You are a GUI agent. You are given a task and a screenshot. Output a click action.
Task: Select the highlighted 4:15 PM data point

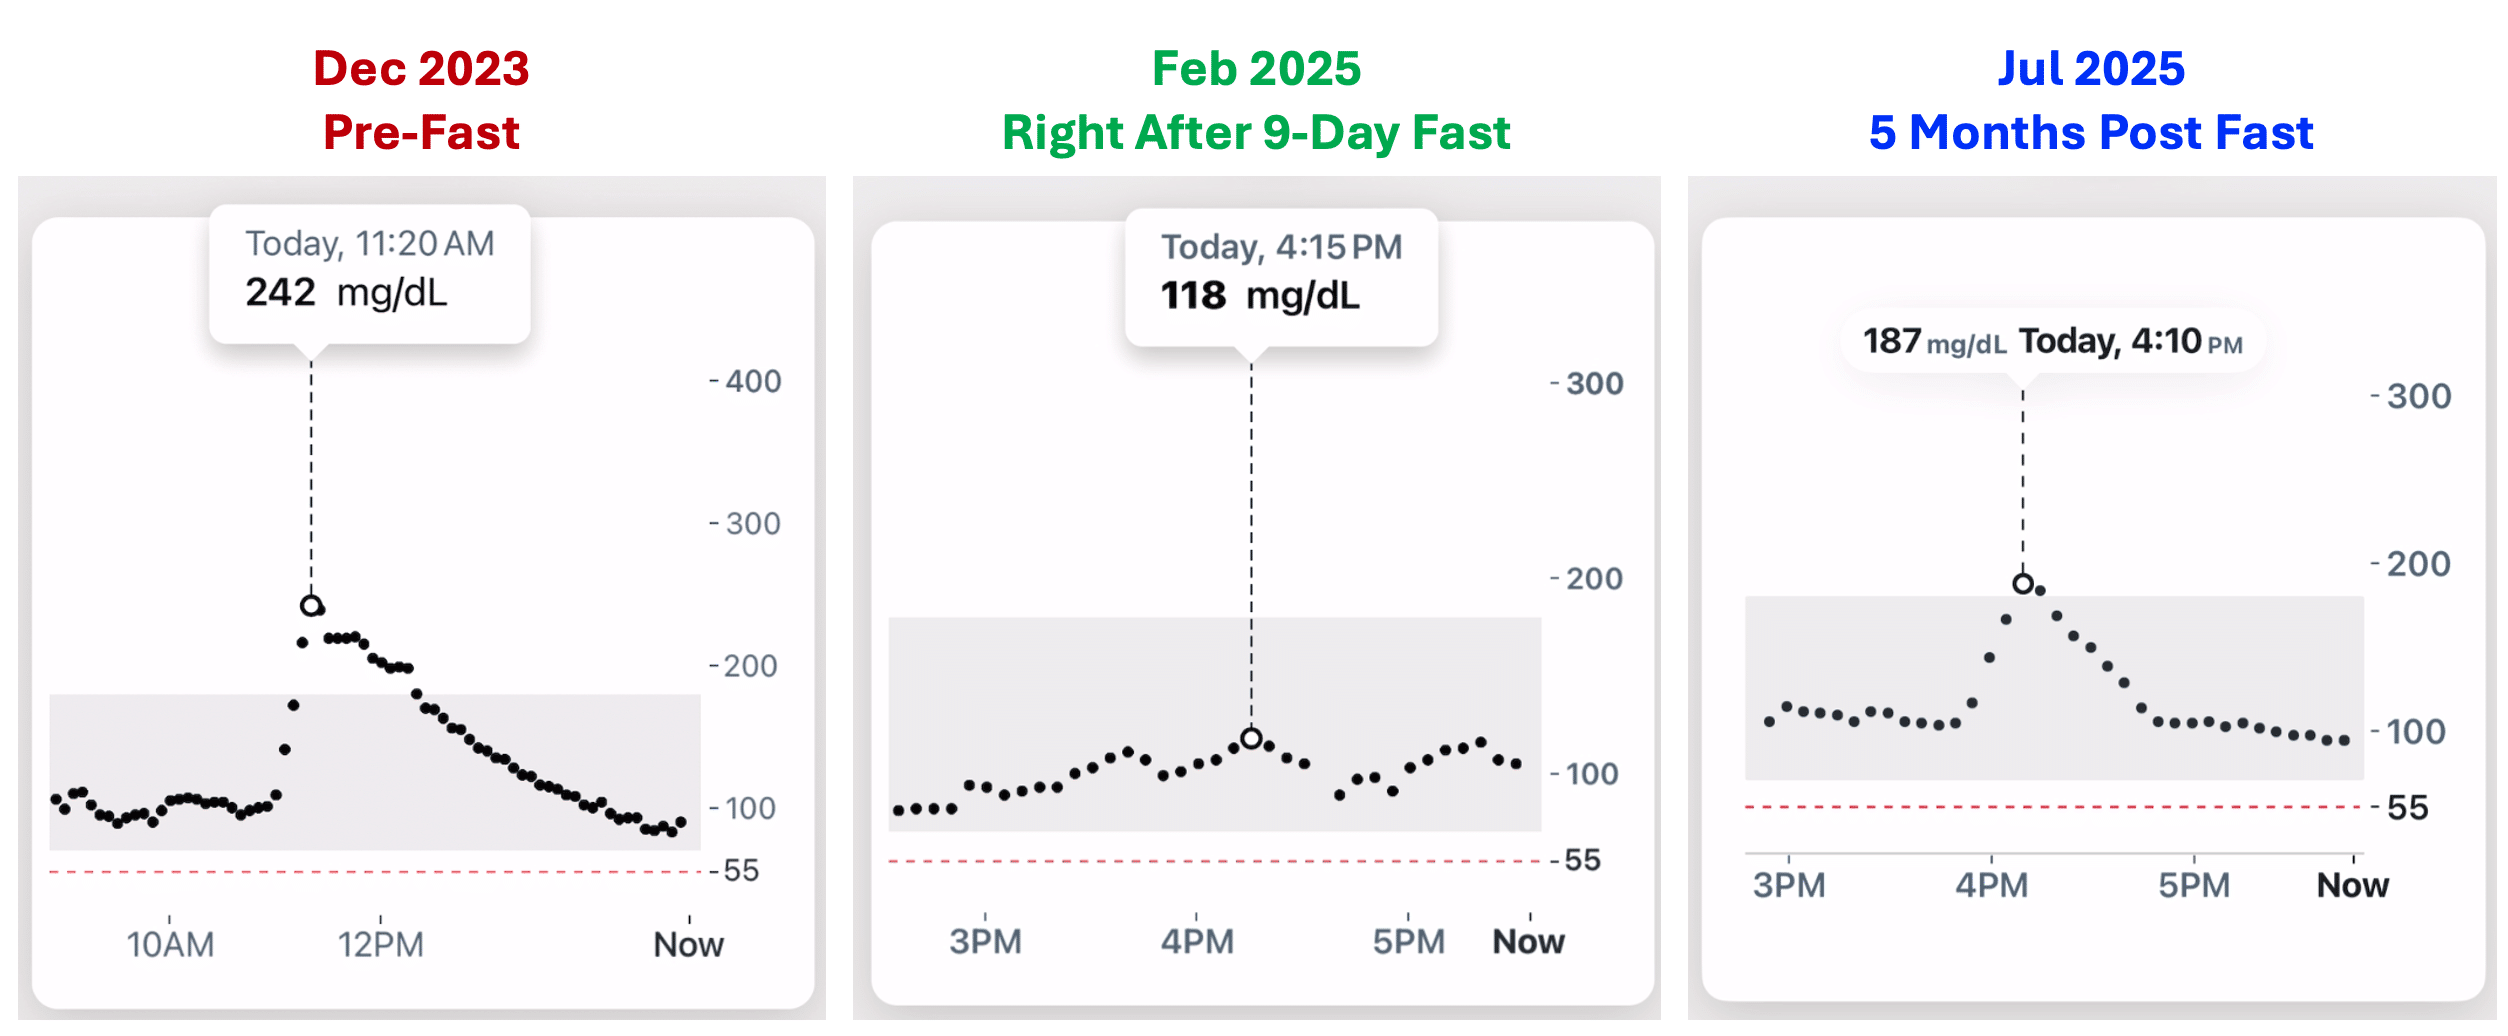coord(1251,738)
